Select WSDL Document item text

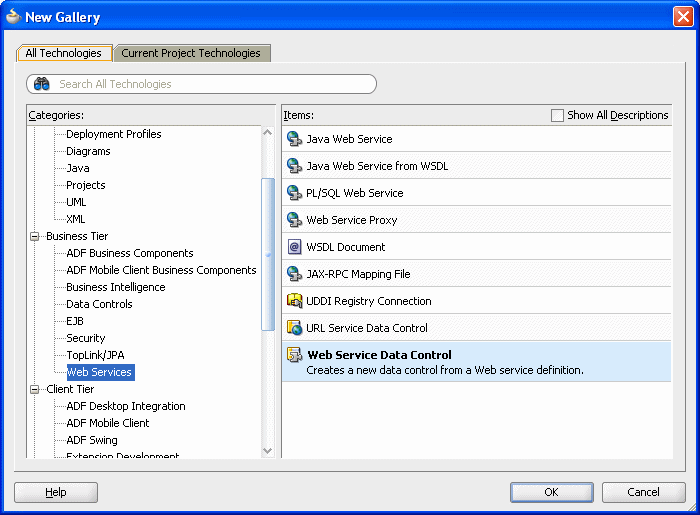point(346,247)
